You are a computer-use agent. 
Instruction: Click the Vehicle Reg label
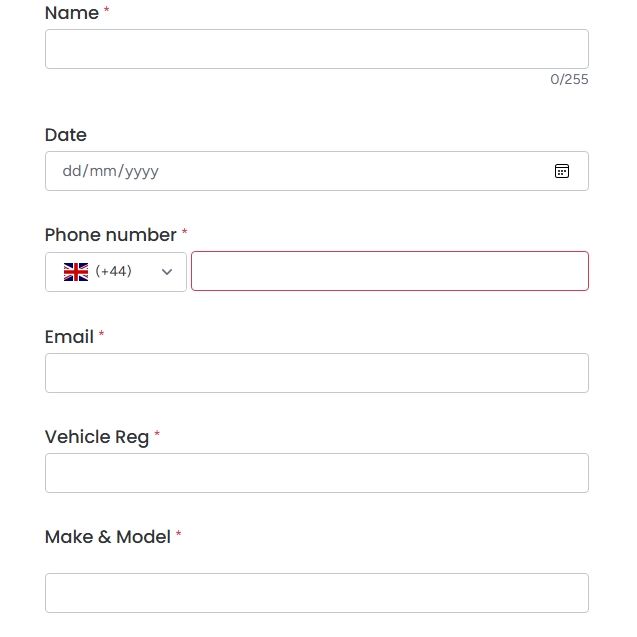pos(97,437)
